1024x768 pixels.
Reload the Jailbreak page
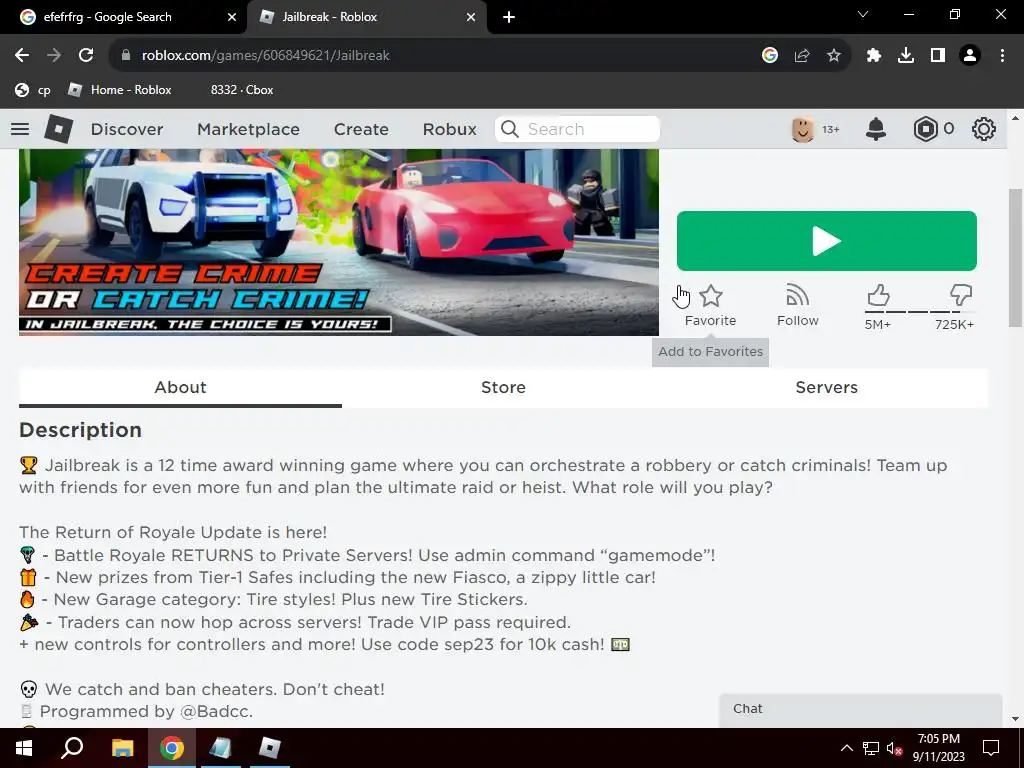(x=86, y=56)
